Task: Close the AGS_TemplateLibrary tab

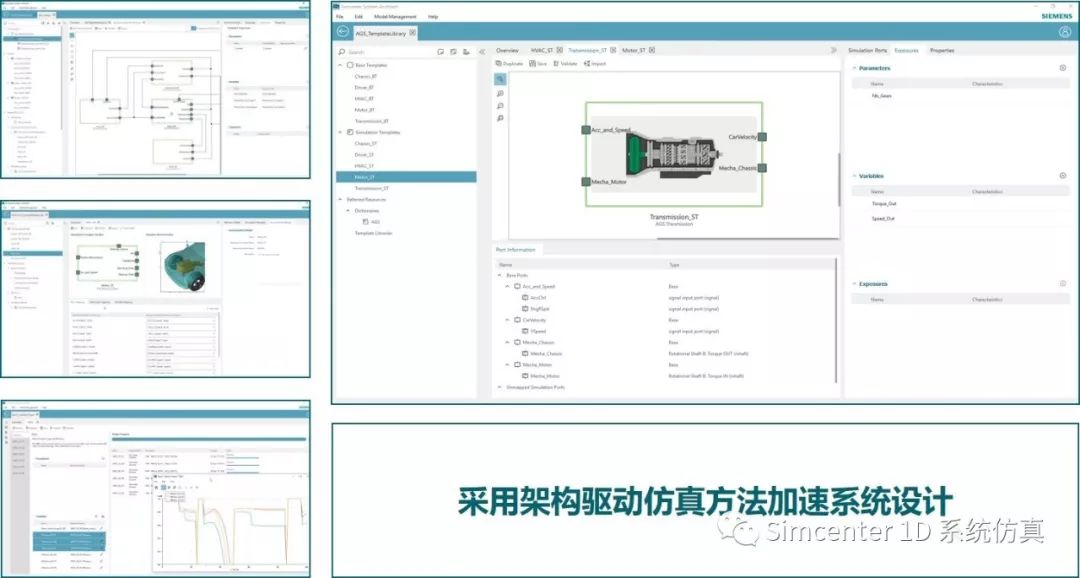Action: (x=413, y=32)
